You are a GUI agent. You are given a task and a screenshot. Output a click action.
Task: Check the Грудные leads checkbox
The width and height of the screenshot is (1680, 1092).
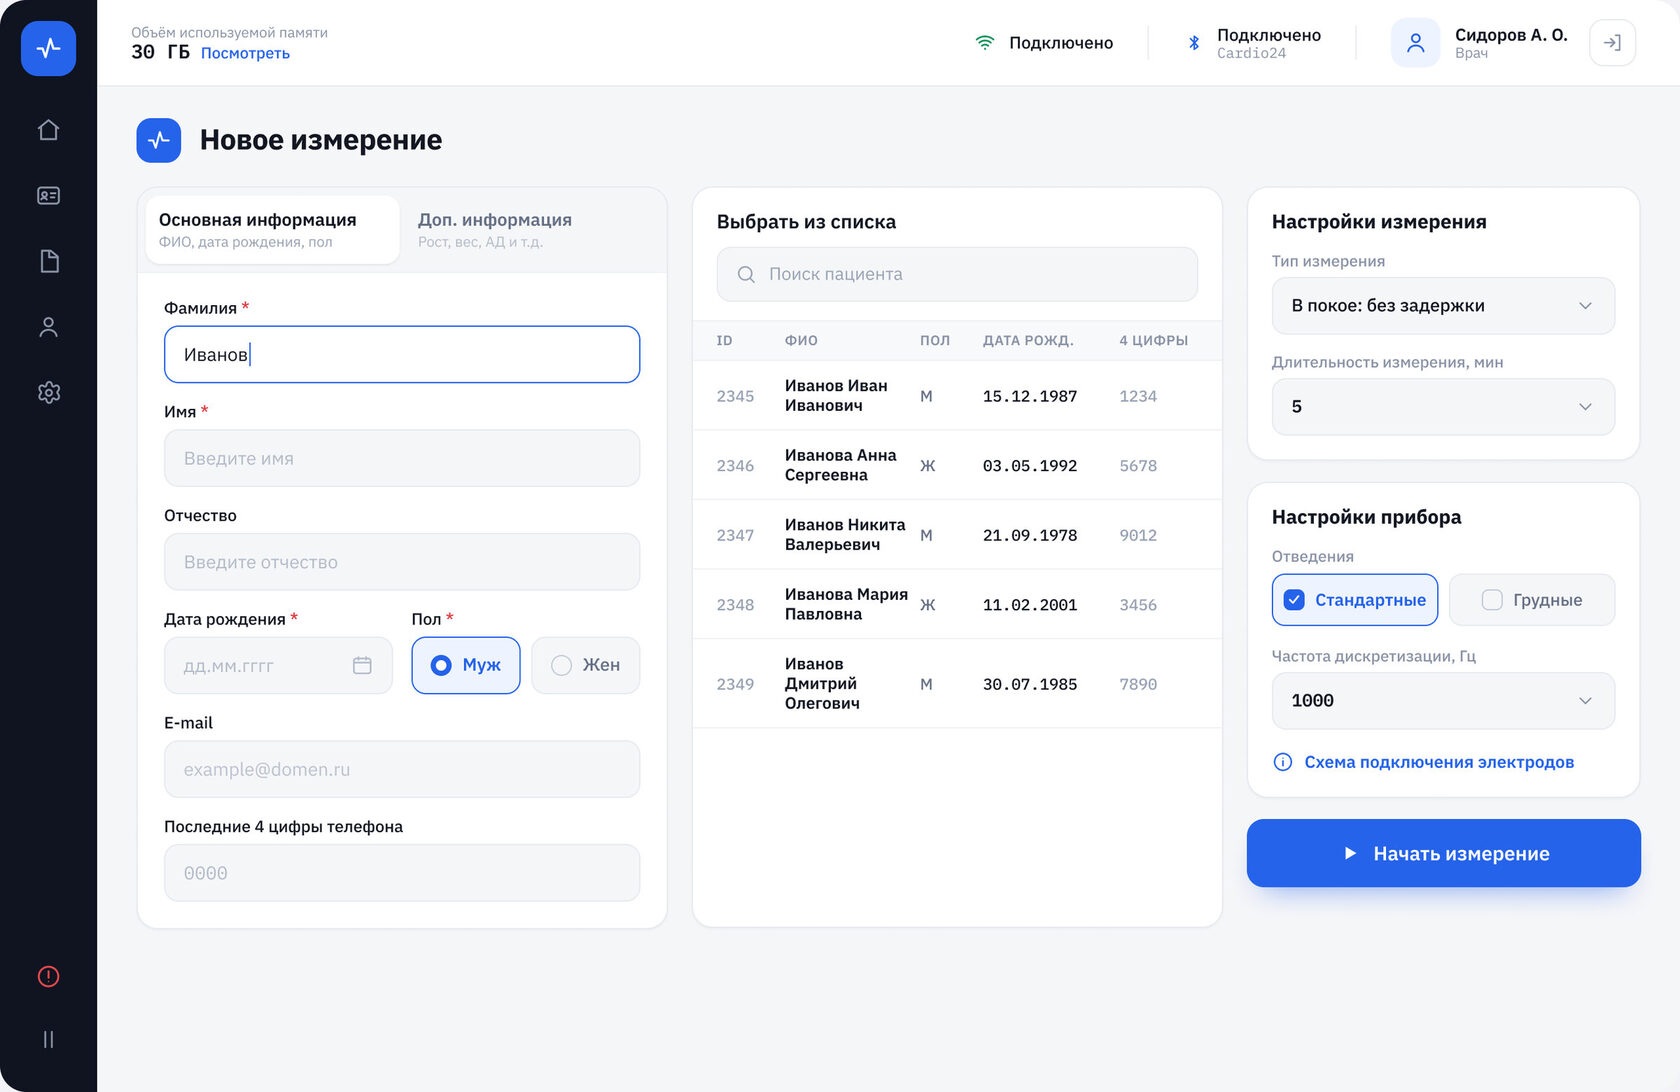pos(1532,600)
